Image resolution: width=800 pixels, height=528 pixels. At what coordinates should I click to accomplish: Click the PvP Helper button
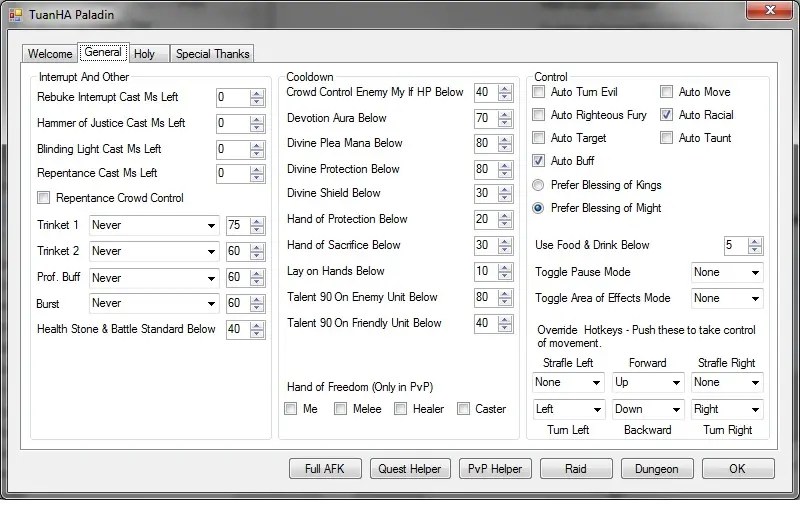(x=495, y=469)
